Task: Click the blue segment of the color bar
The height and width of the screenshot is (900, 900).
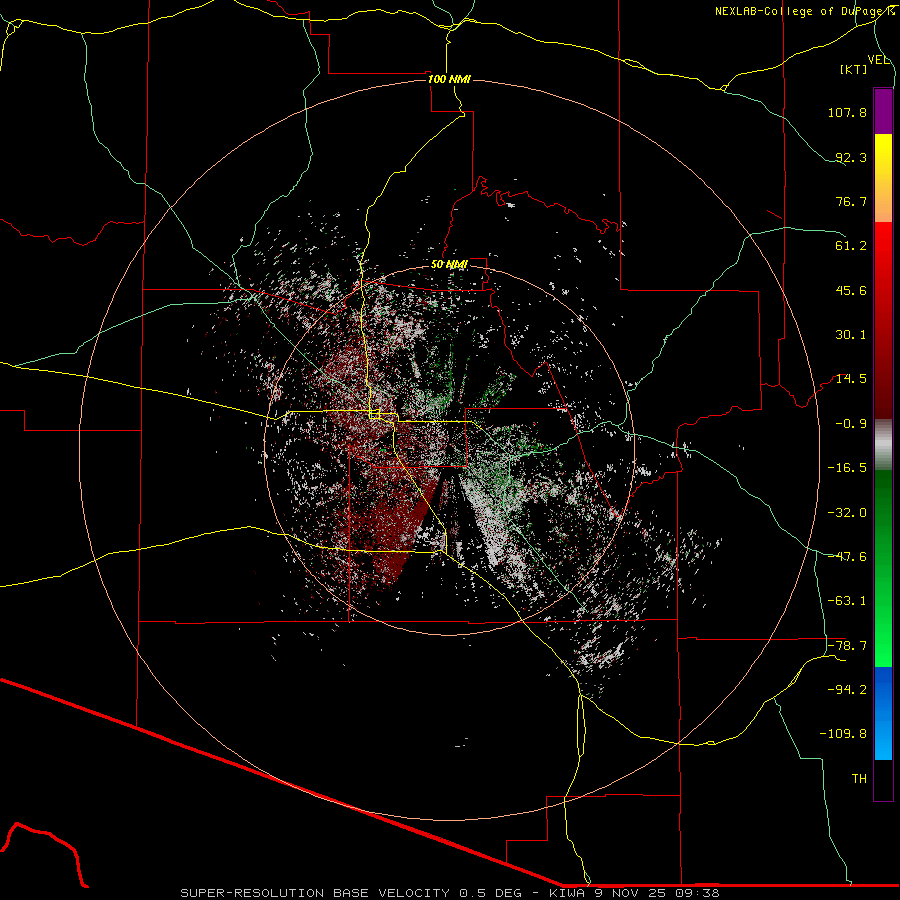Action: point(883,713)
